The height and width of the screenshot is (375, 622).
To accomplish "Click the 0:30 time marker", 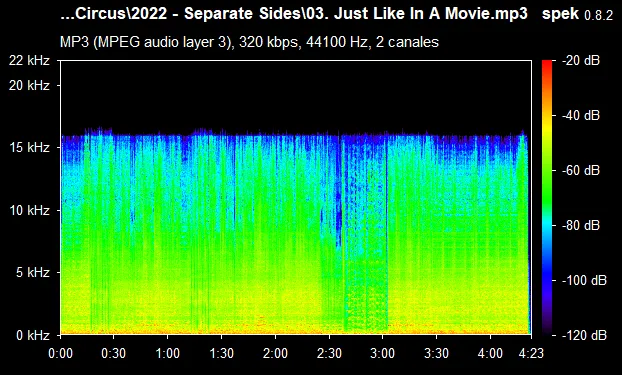I will pos(114,353).
